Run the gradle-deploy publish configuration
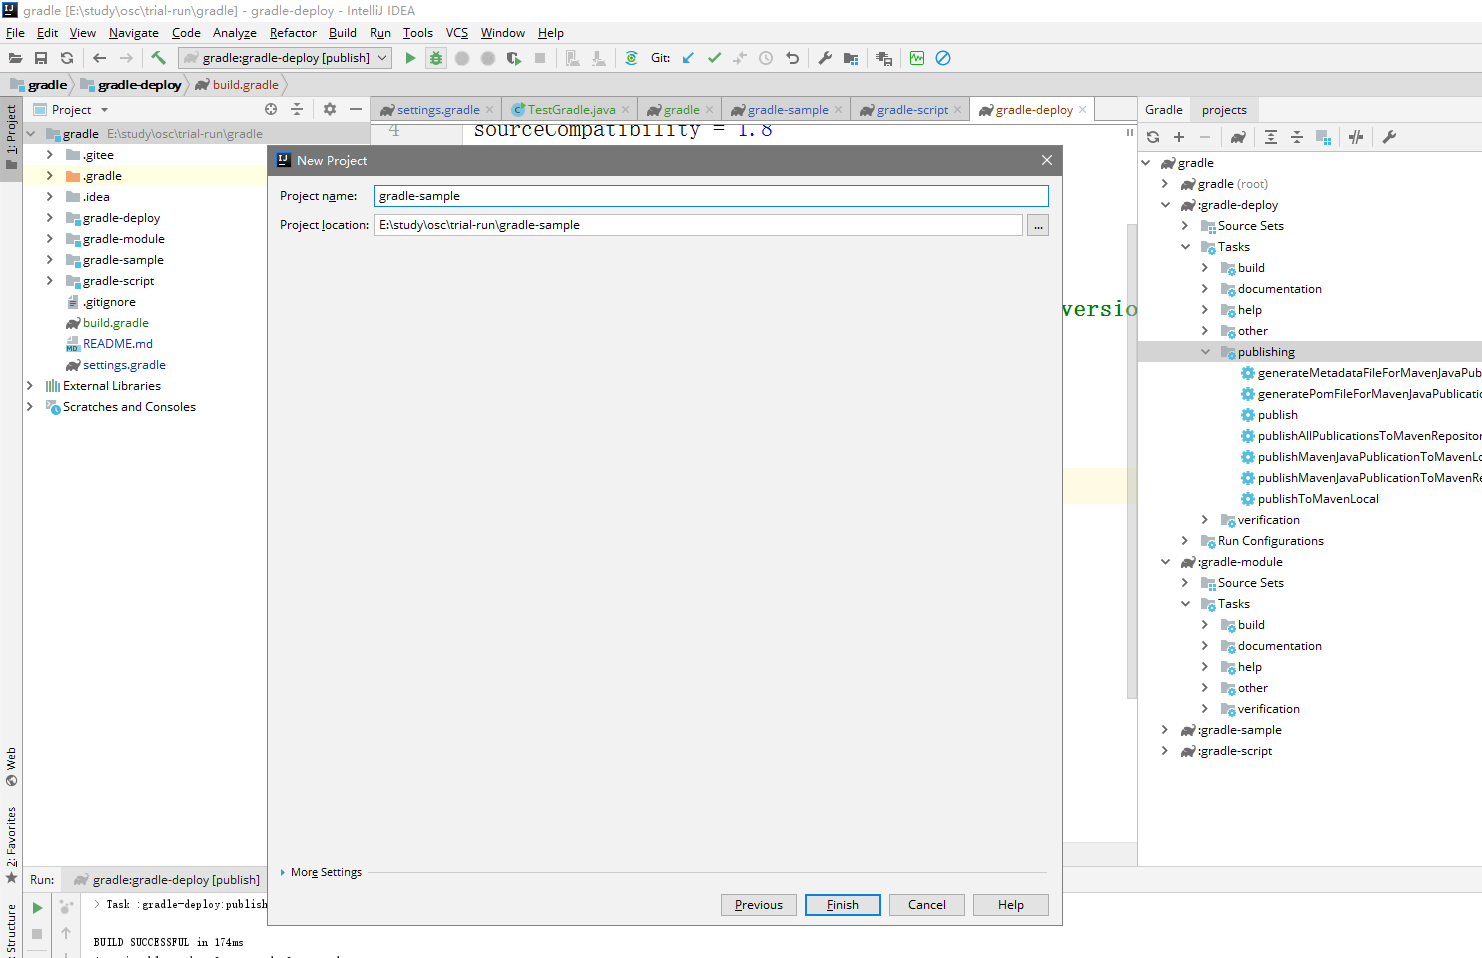This screenshot has width=1482, height=958. click(410, 58)
